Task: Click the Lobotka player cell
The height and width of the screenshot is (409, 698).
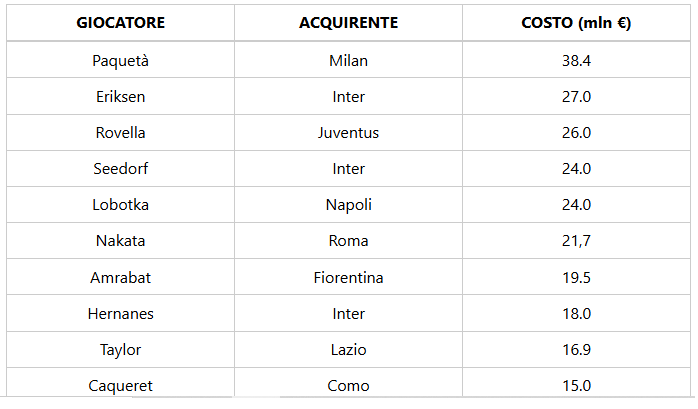Action: [x=121, y=205]
